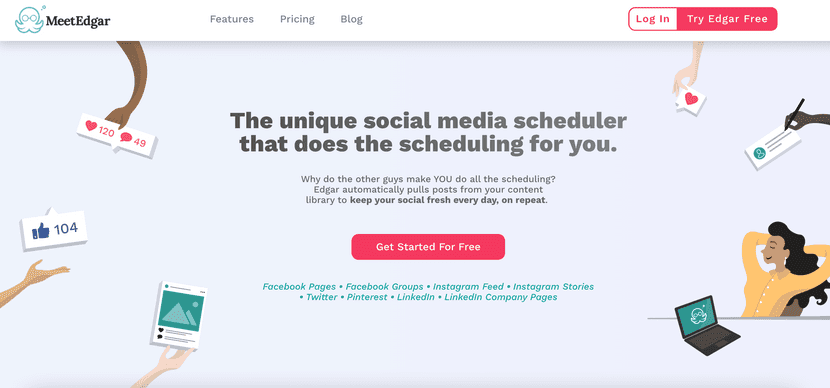The image size is (830, 388).
Task: Click the photo post card illustration
Action: (x=181, y=315)
